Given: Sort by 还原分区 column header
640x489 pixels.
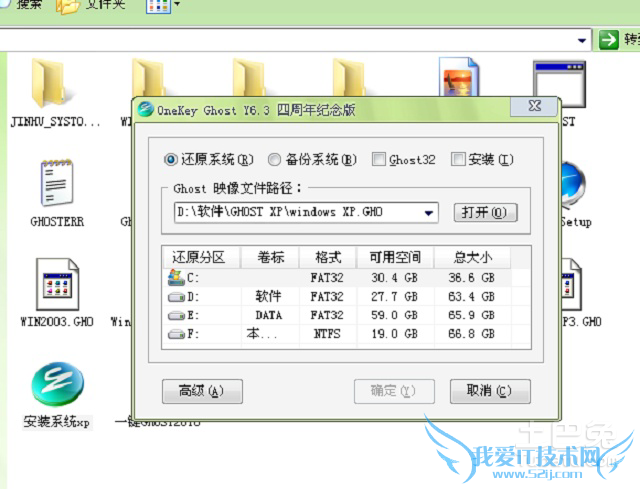Looking at the screenshot, I should 202,258.
